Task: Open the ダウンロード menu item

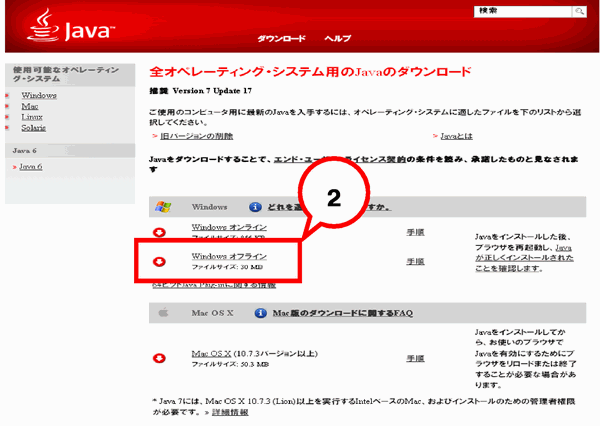Action: (x=281, y=38)
